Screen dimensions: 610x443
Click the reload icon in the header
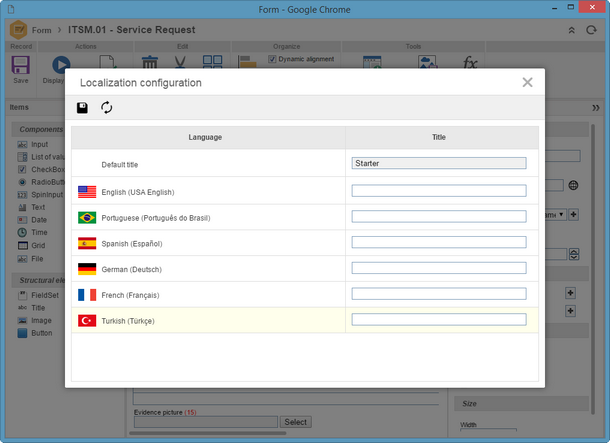tap(591, 30)
